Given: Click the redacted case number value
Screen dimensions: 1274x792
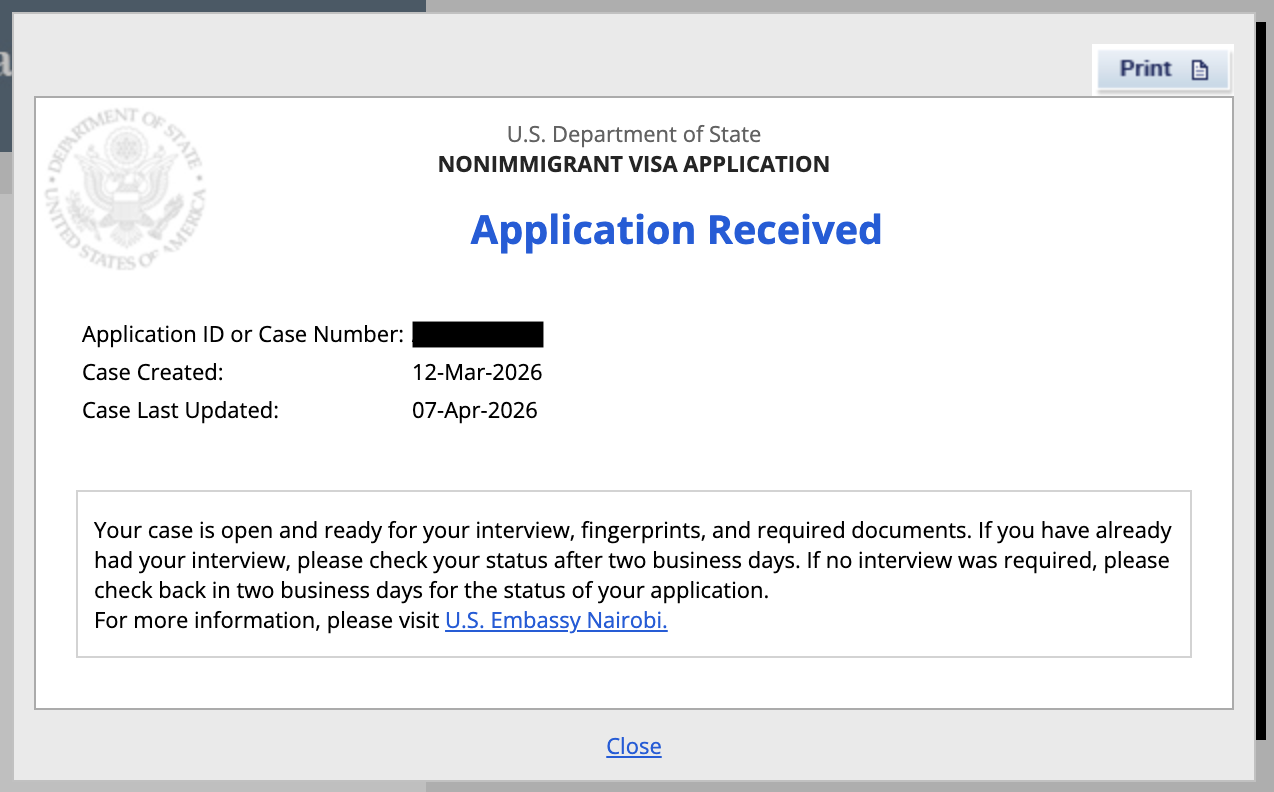Looking at the screenshot, I should pos(477,334).
